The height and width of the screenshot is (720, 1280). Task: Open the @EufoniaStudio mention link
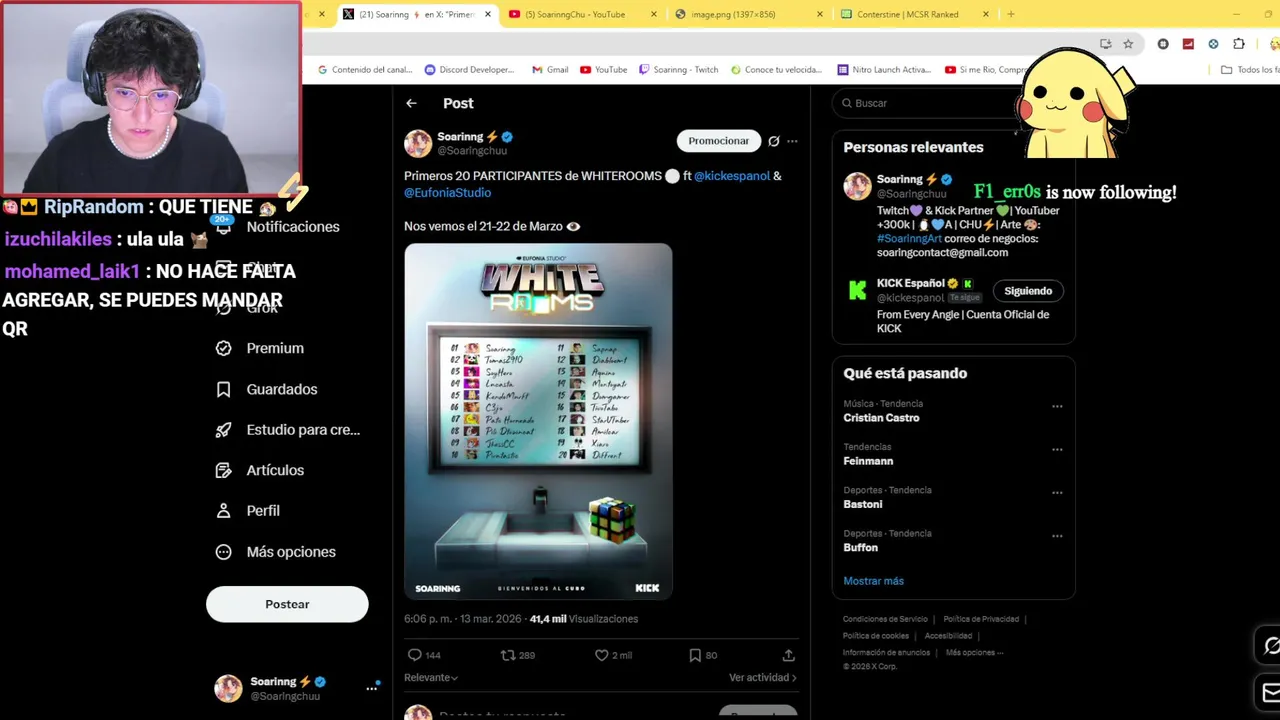click(x=447, y=193)
